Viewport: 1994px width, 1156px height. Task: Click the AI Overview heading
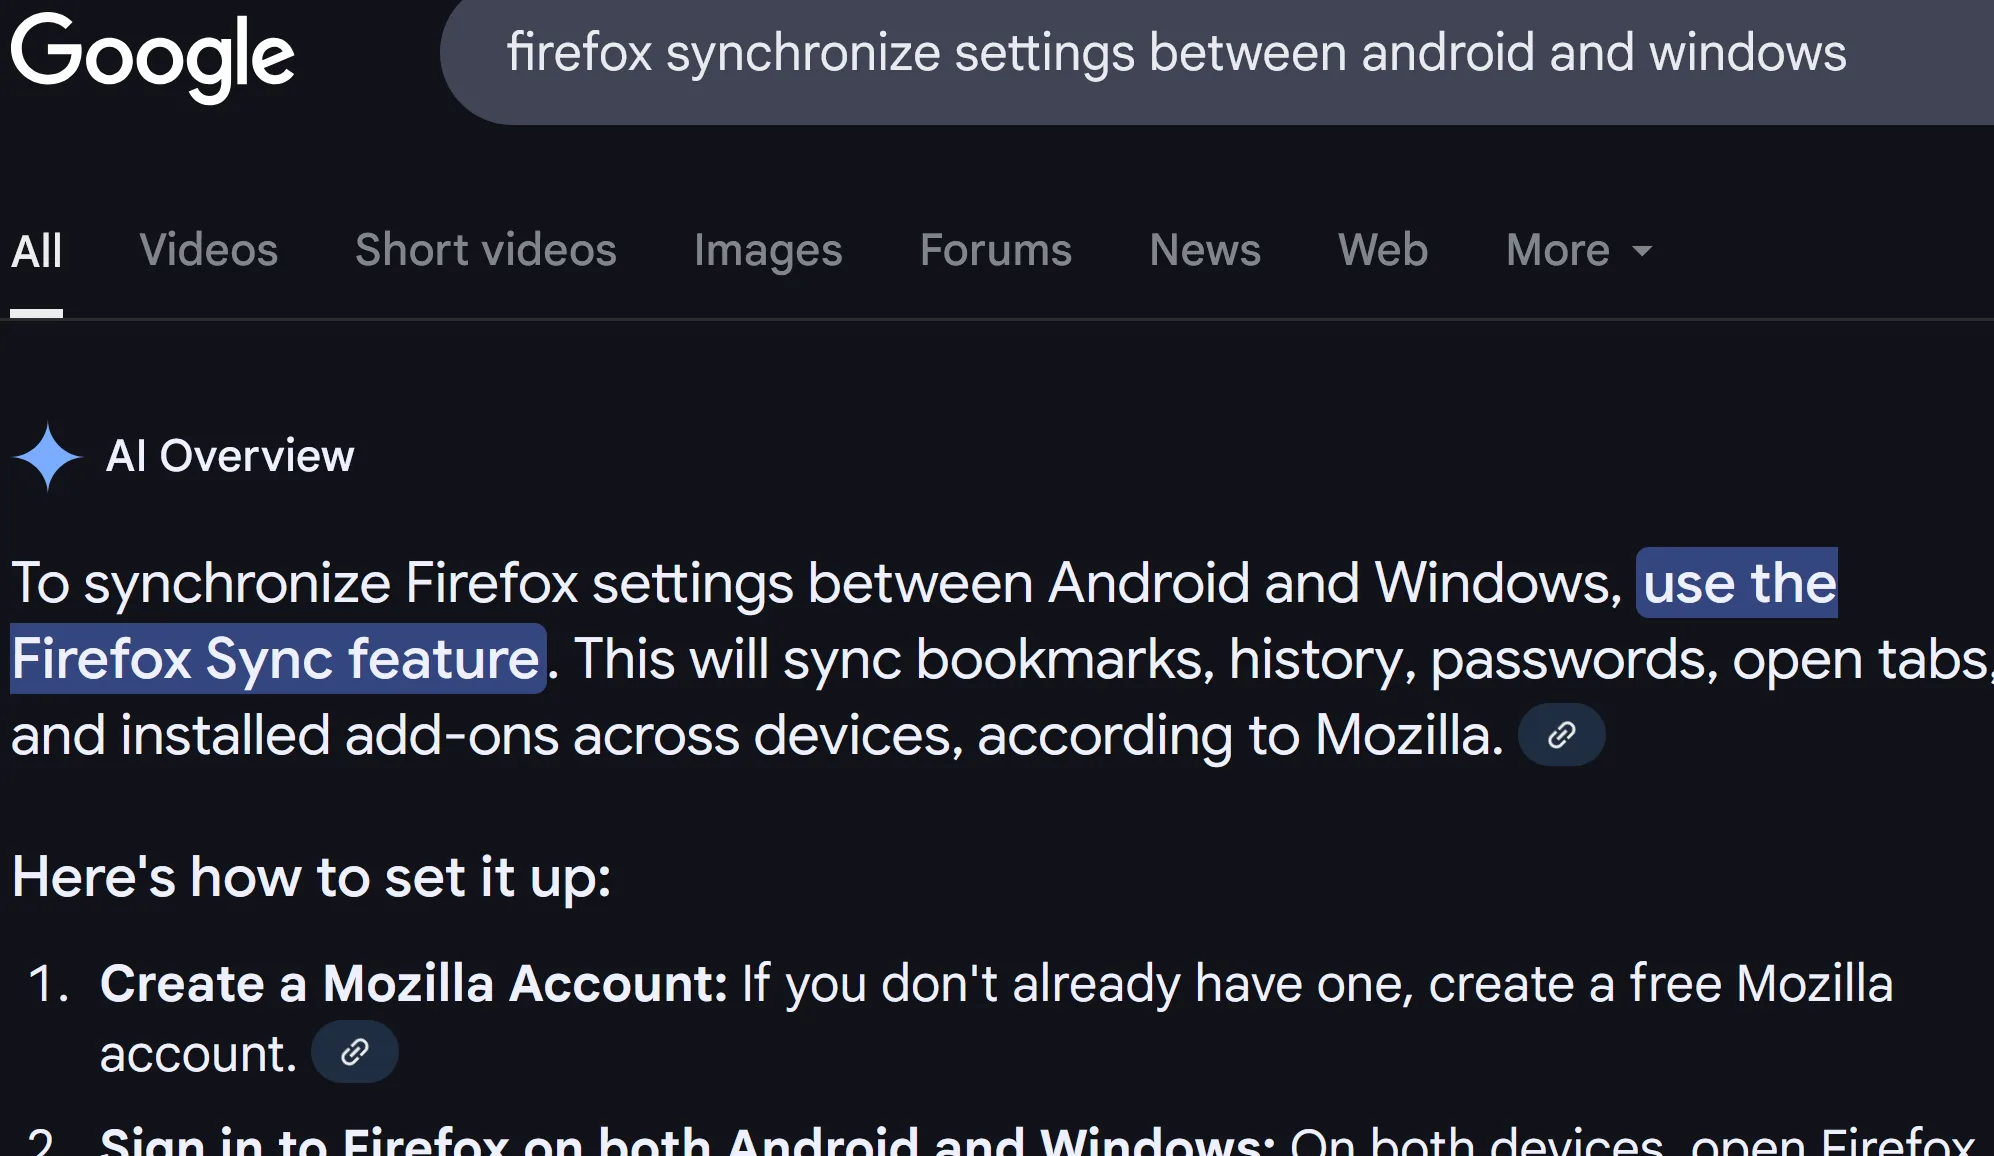point(231,457)
